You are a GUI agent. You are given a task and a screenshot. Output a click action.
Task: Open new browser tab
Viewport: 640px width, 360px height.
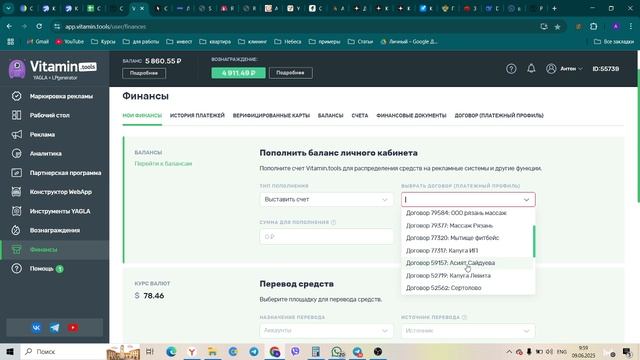click(x=554, y=8)
